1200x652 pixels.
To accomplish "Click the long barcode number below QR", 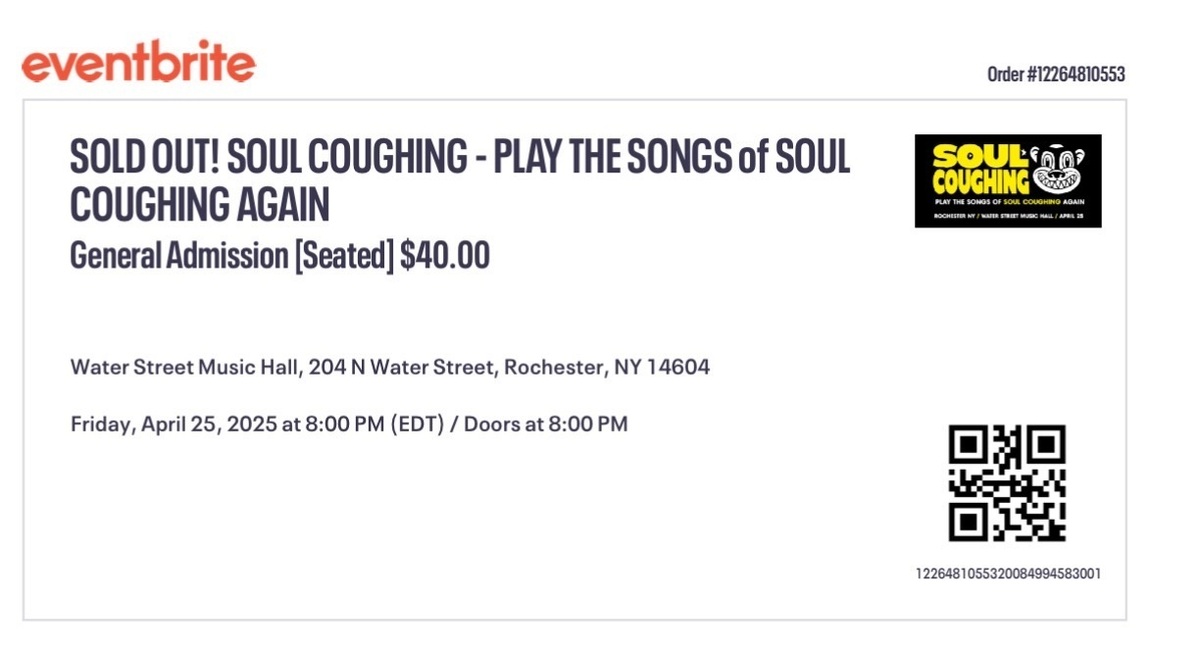I will click(x=1008, y=574).
